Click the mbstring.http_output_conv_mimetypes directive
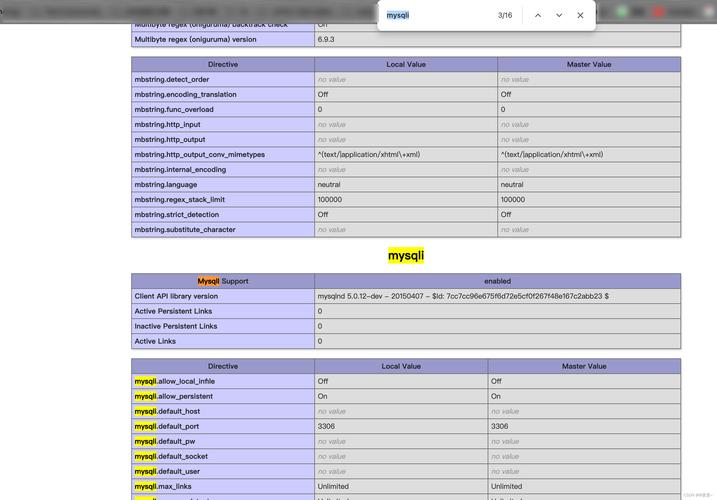Viewport: 717px width, 500px height. pos(200,155)
